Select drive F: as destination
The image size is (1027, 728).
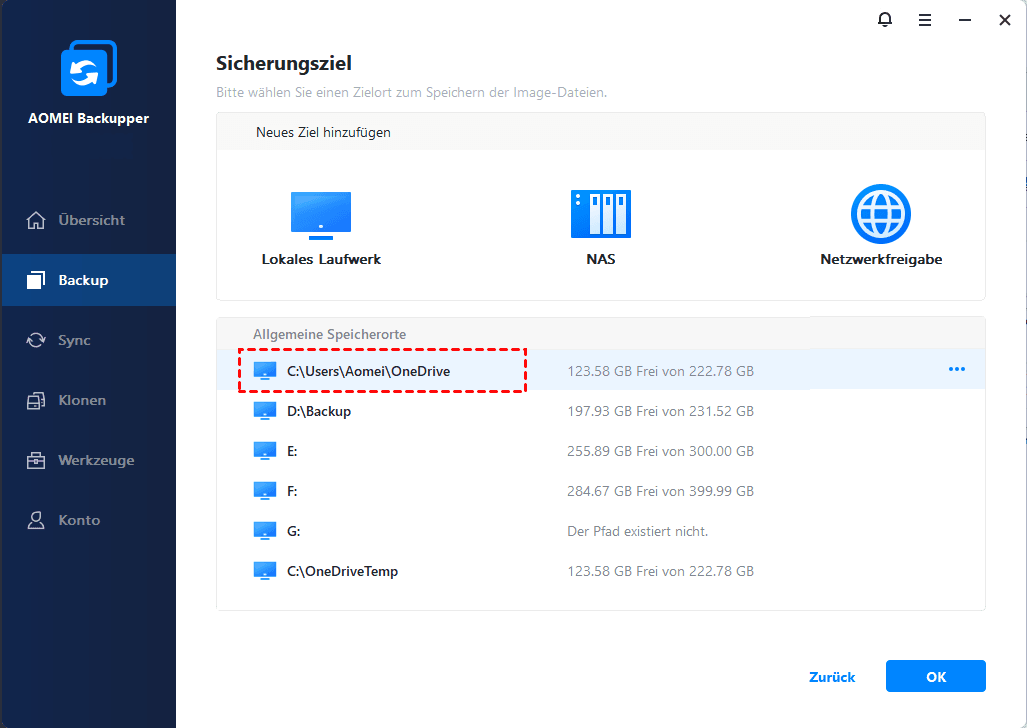[601, 491]
